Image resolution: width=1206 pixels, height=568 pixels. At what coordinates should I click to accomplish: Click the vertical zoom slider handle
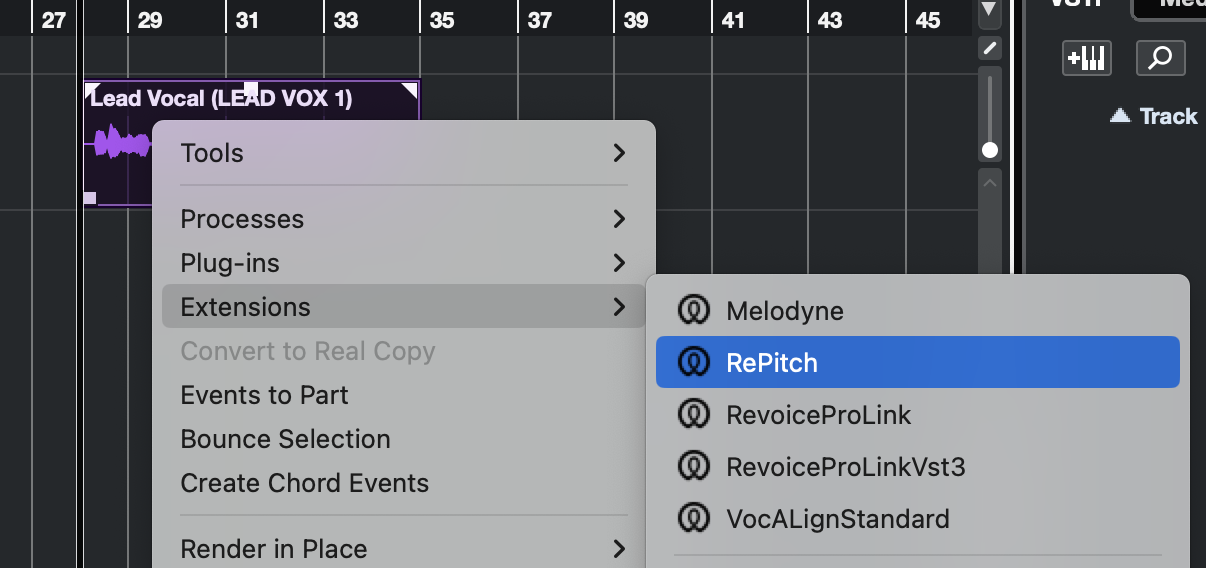pyautogui.click(x=990, y=150)
